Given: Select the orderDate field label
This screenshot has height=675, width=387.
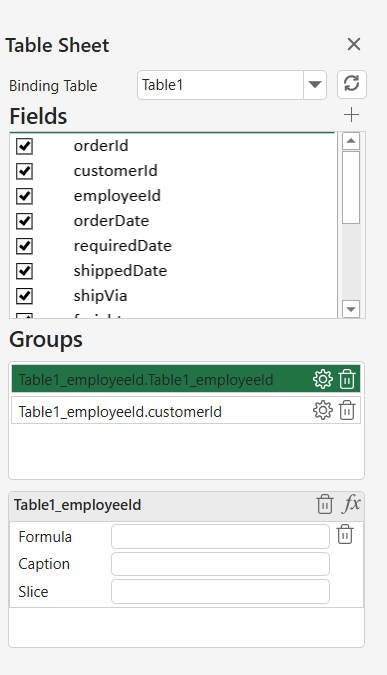Looking at the screenshot, I should point(111,221).
